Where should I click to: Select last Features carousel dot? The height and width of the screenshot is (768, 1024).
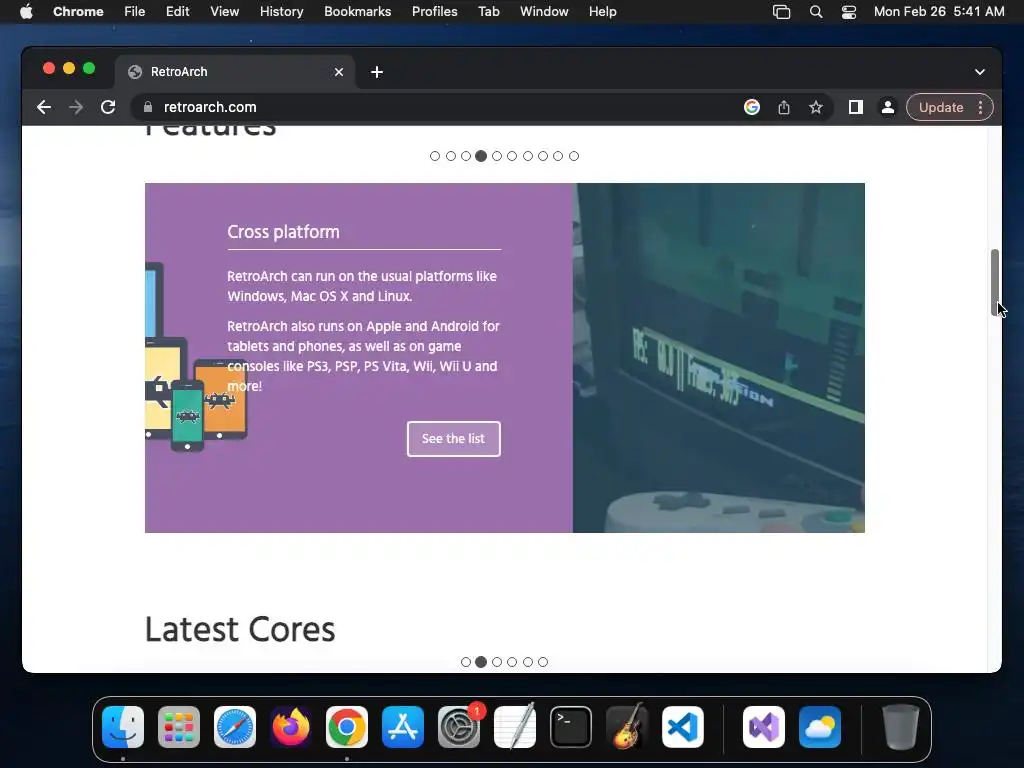click(574, 156)
